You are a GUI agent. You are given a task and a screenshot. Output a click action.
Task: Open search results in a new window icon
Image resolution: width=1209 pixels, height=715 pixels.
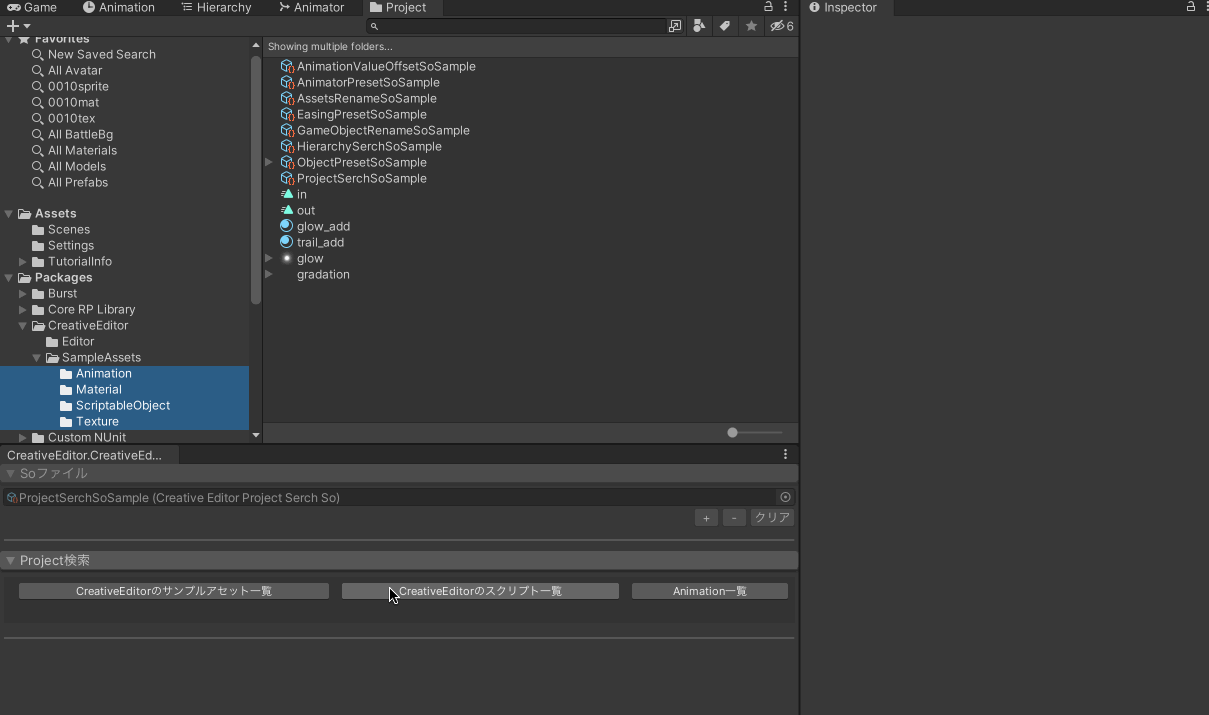click(x=675, y=26)
